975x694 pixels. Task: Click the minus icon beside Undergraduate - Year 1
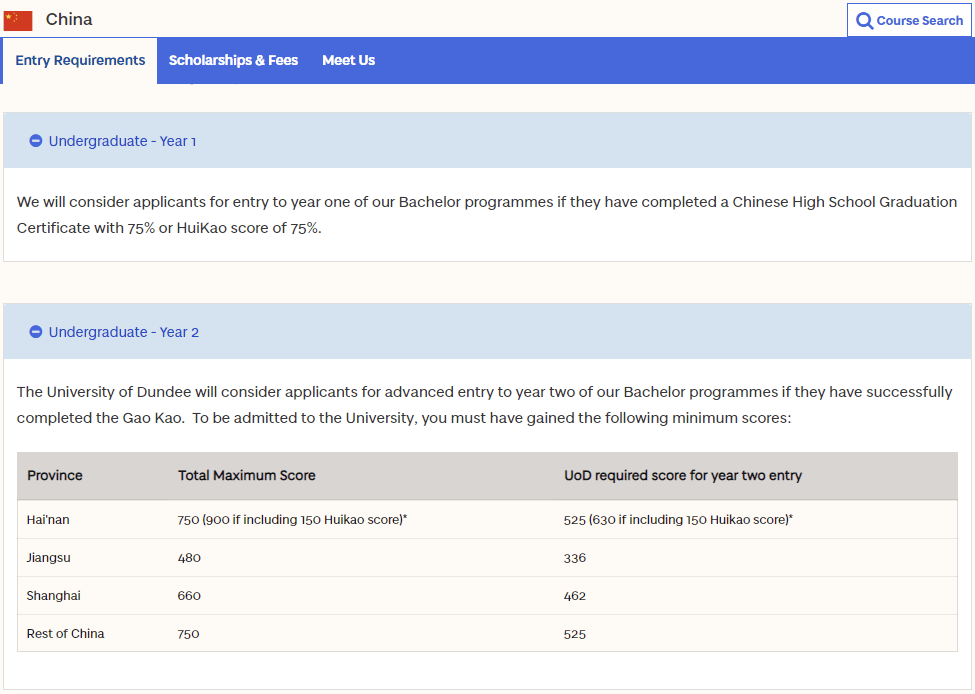(x=35, y=141)
